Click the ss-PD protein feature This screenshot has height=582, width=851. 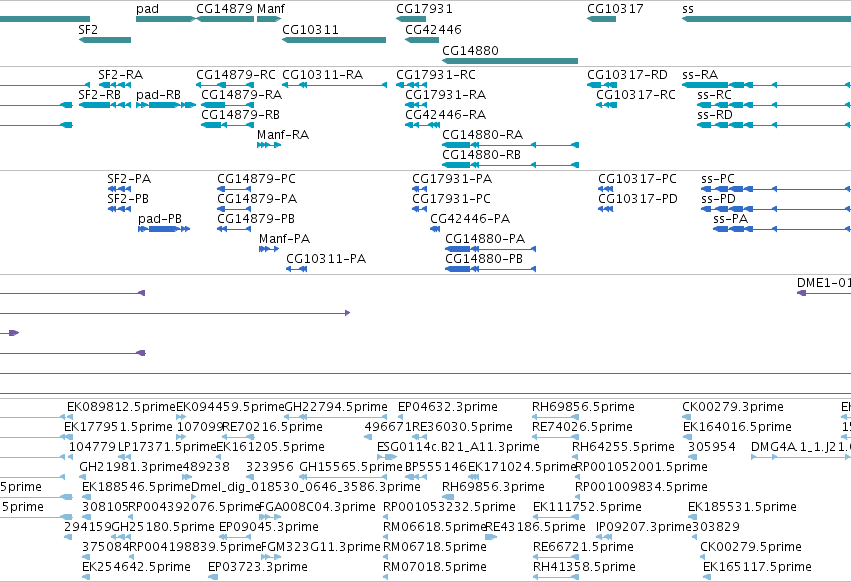[776, 209]
